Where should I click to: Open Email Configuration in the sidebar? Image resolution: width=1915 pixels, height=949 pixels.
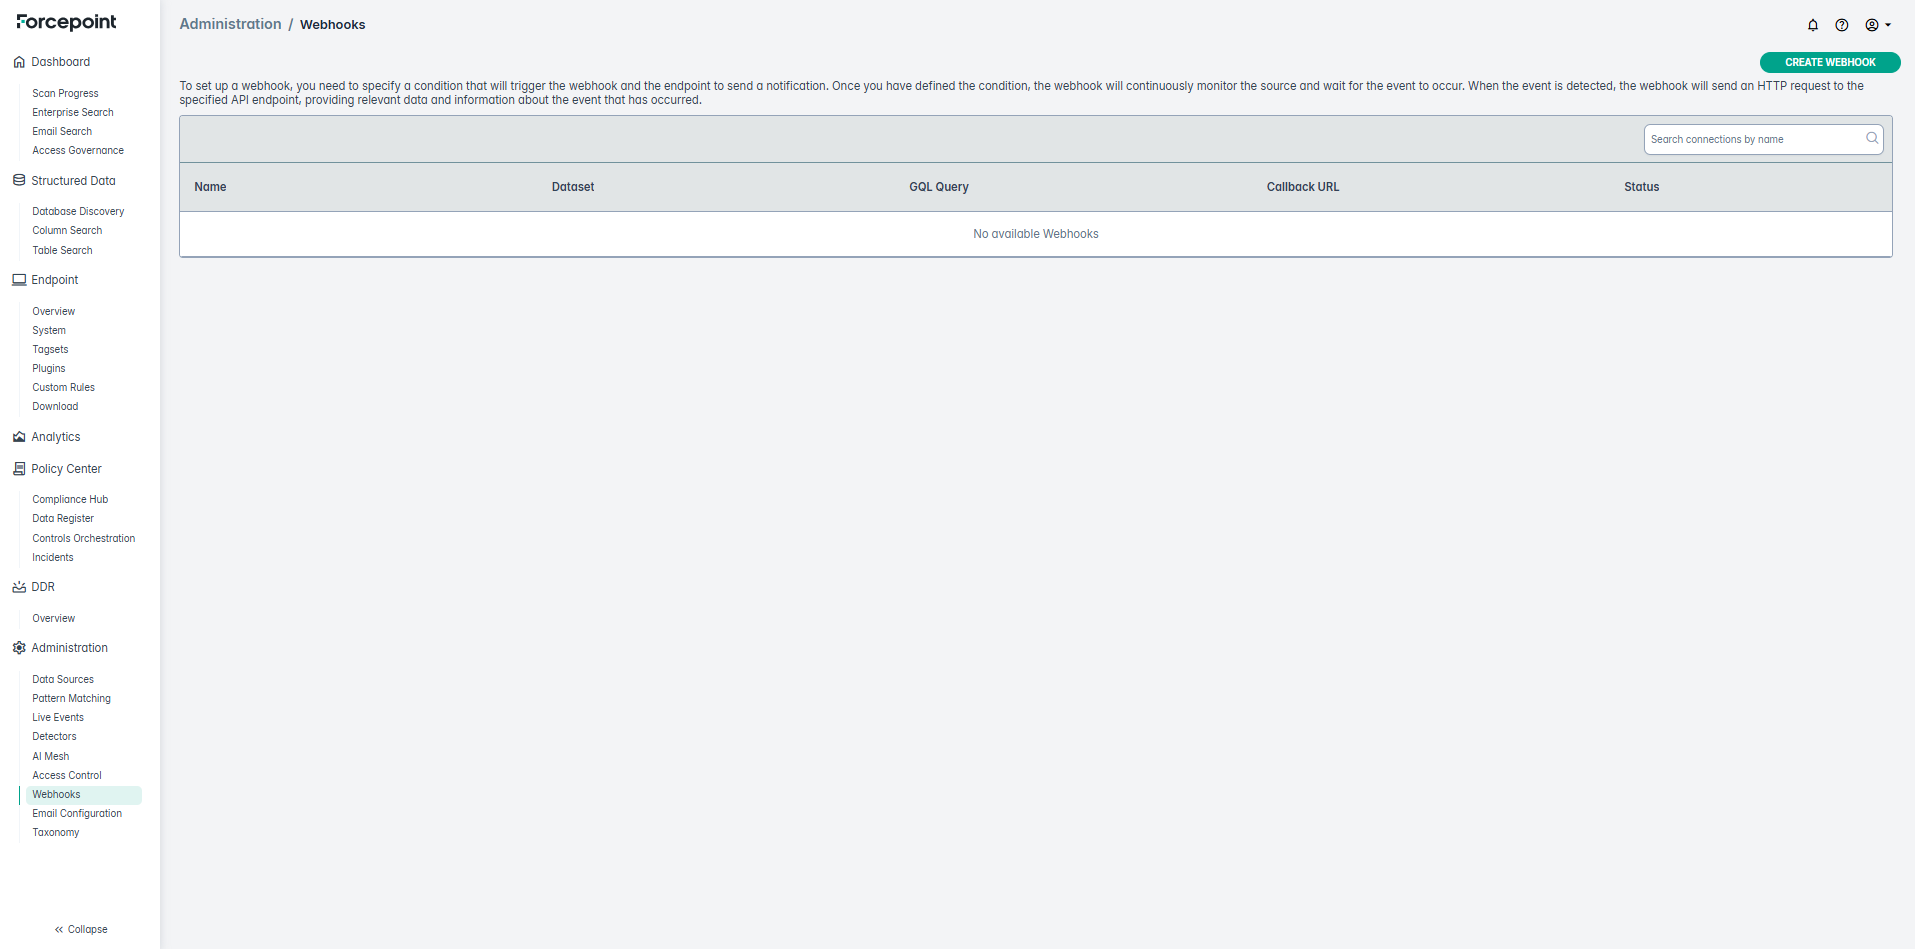coord(77,814)
